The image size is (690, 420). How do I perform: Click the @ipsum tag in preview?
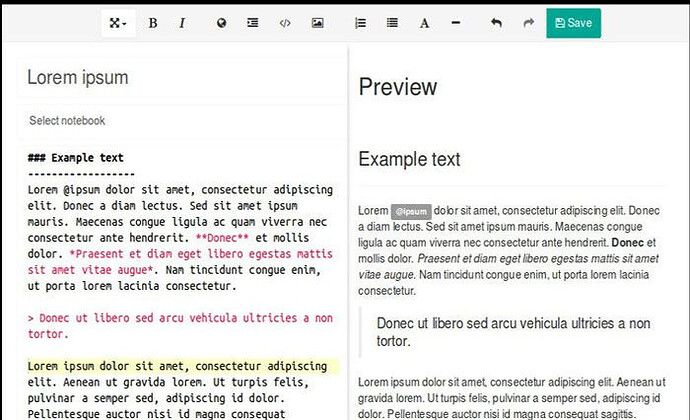click(x=411, y=212)
